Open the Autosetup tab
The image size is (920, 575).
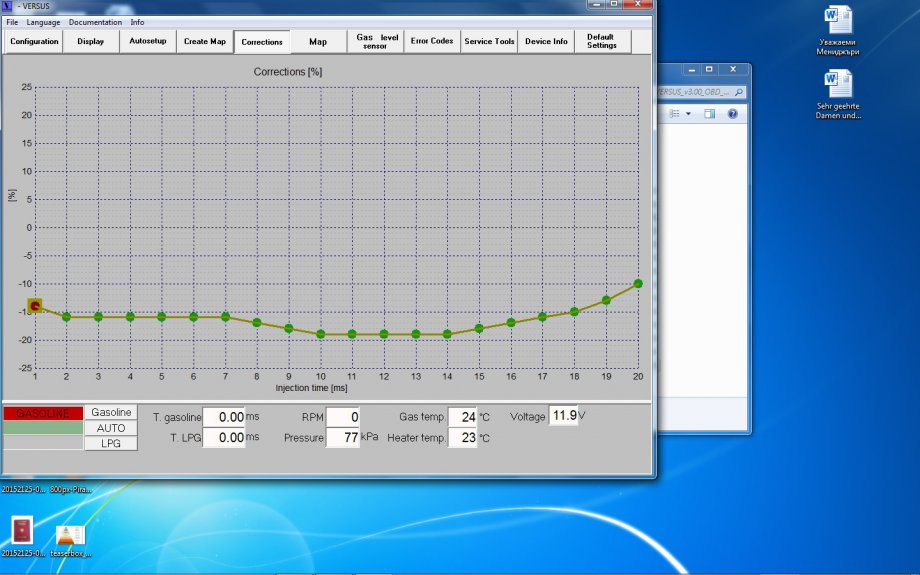[149, 41]
